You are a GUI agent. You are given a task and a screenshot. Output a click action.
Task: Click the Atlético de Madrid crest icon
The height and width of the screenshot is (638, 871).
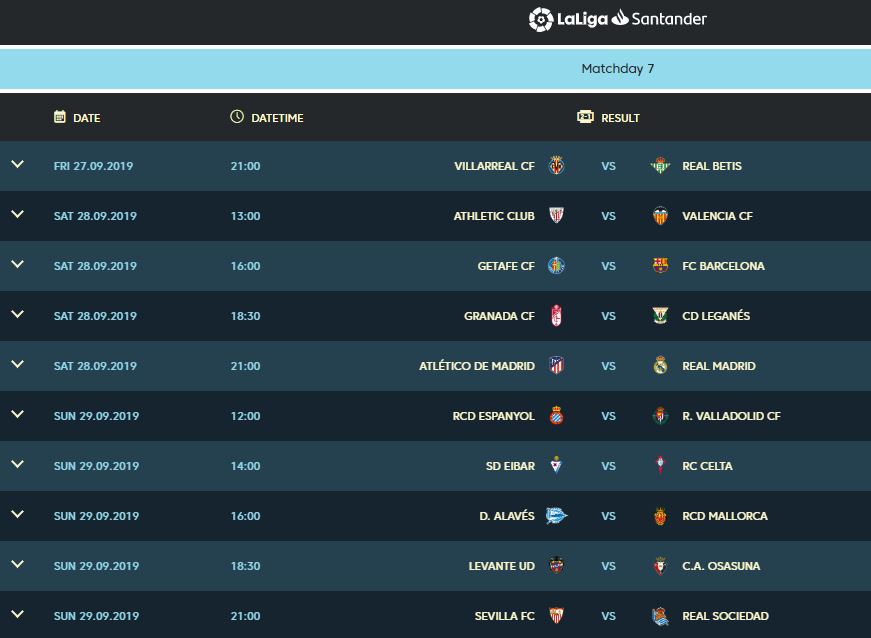pos(556,365)
